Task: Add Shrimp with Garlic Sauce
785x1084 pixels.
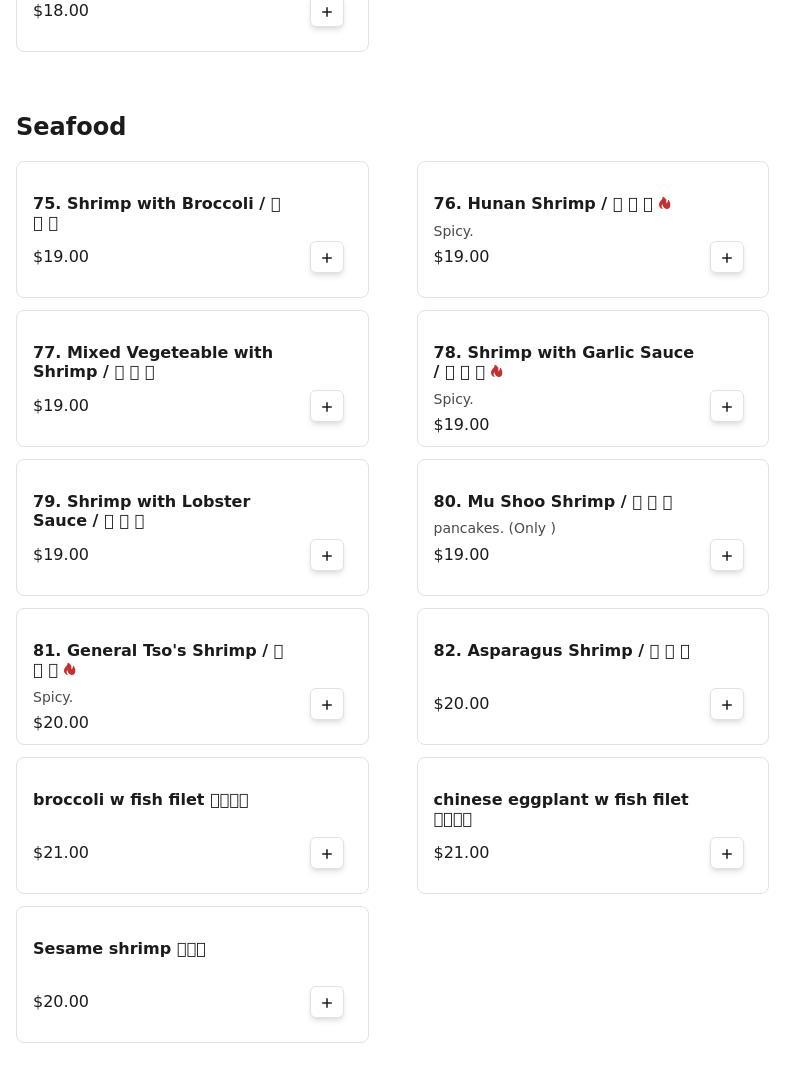Action: [x=727, y=407]
